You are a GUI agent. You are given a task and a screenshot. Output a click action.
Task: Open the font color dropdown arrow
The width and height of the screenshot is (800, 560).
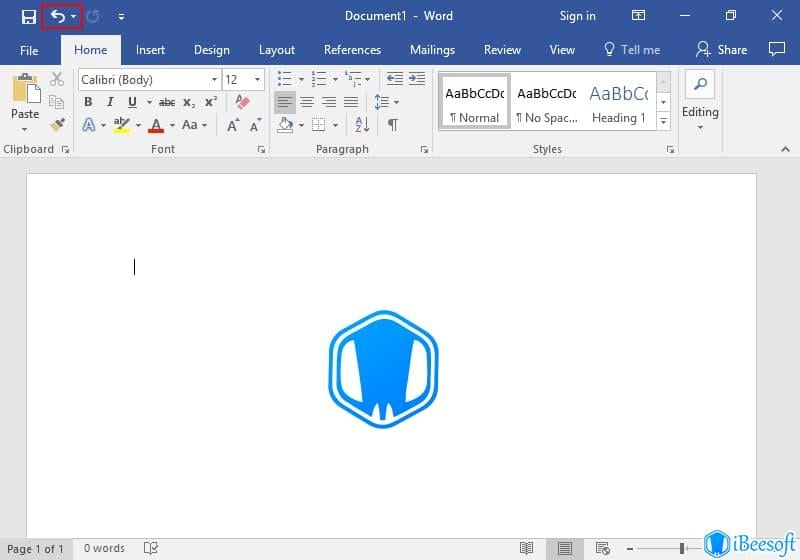click(172, 125)
